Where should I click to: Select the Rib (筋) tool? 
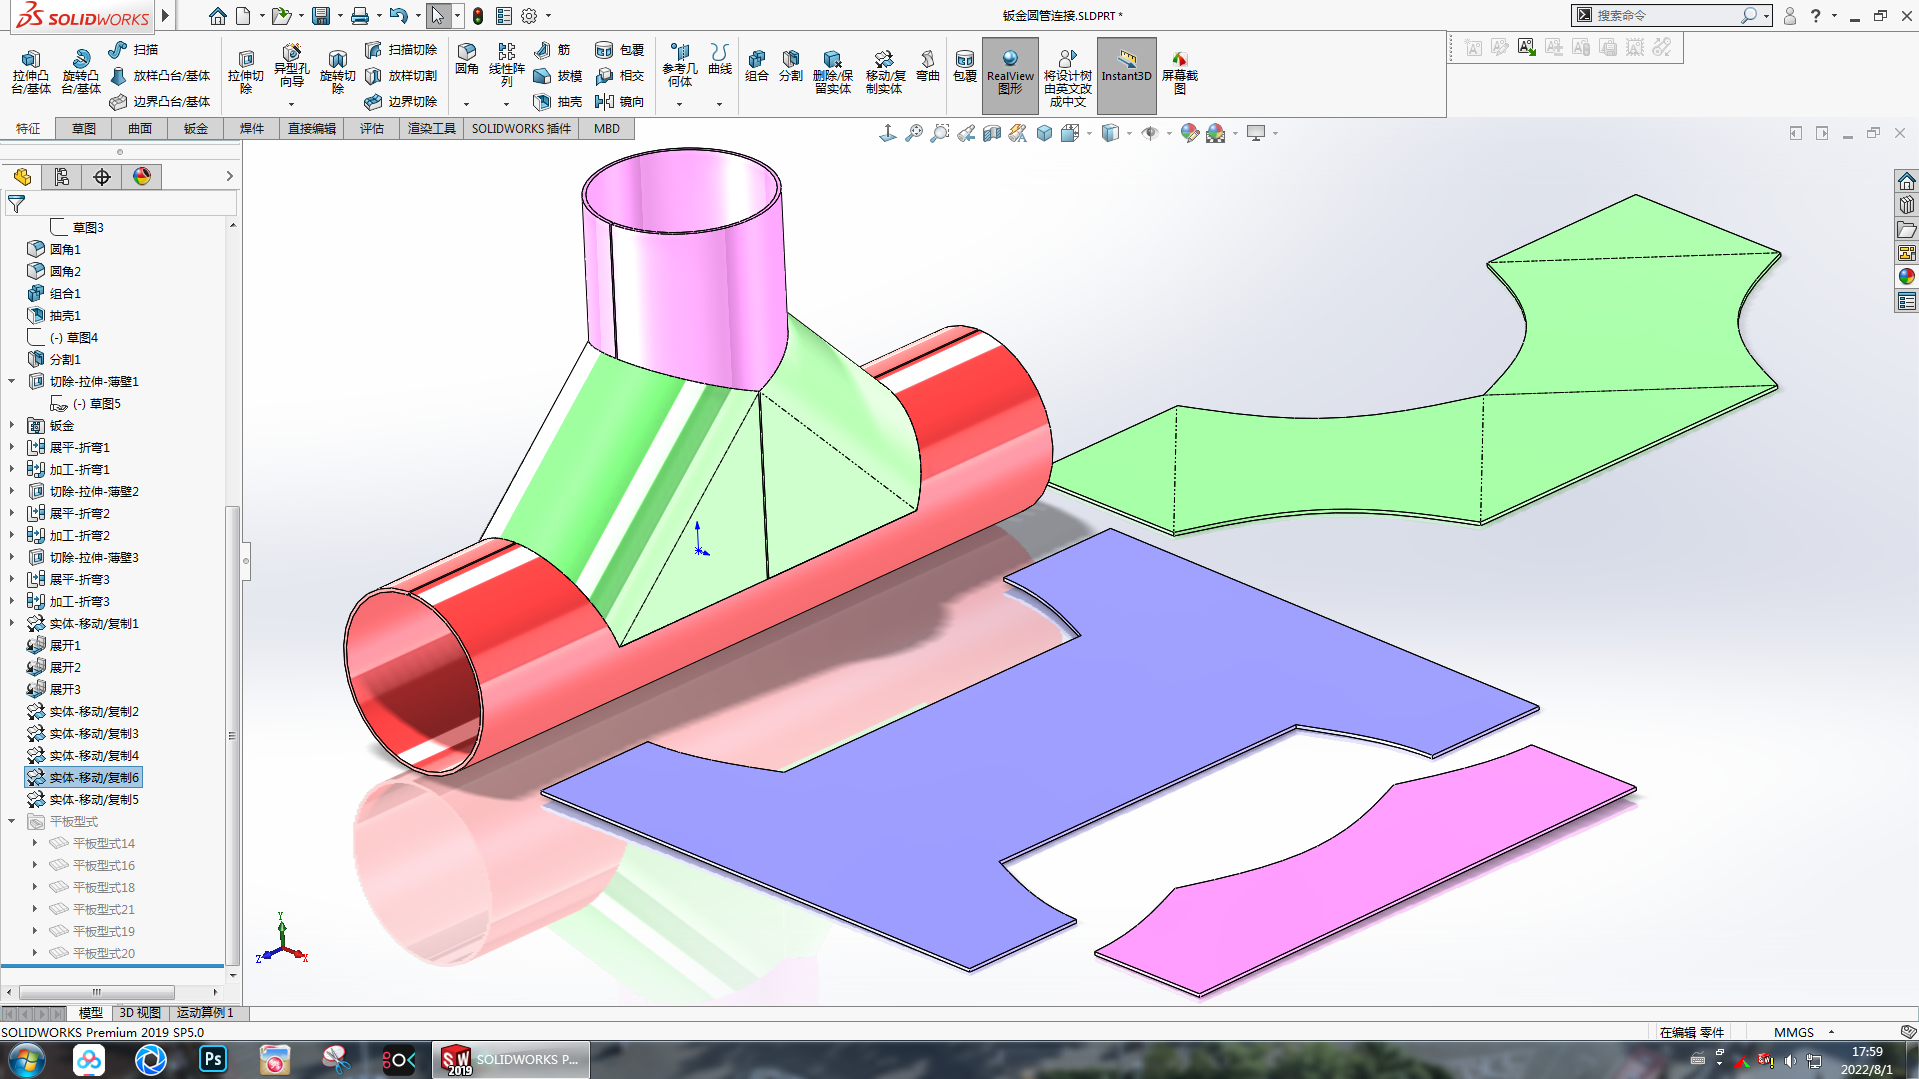[x=553, y=49]
